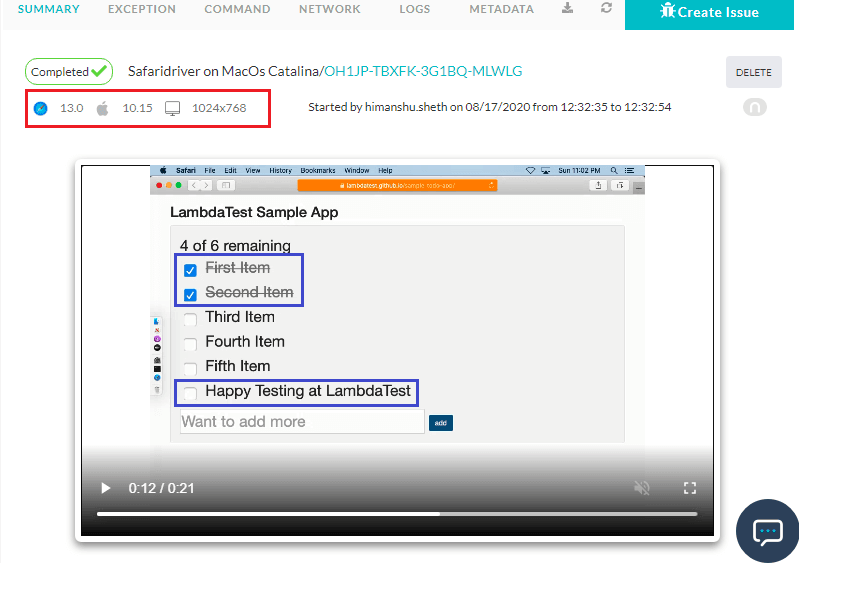Select the Safari browser version icon
This screenshot has width=864, height=600.
40,107
